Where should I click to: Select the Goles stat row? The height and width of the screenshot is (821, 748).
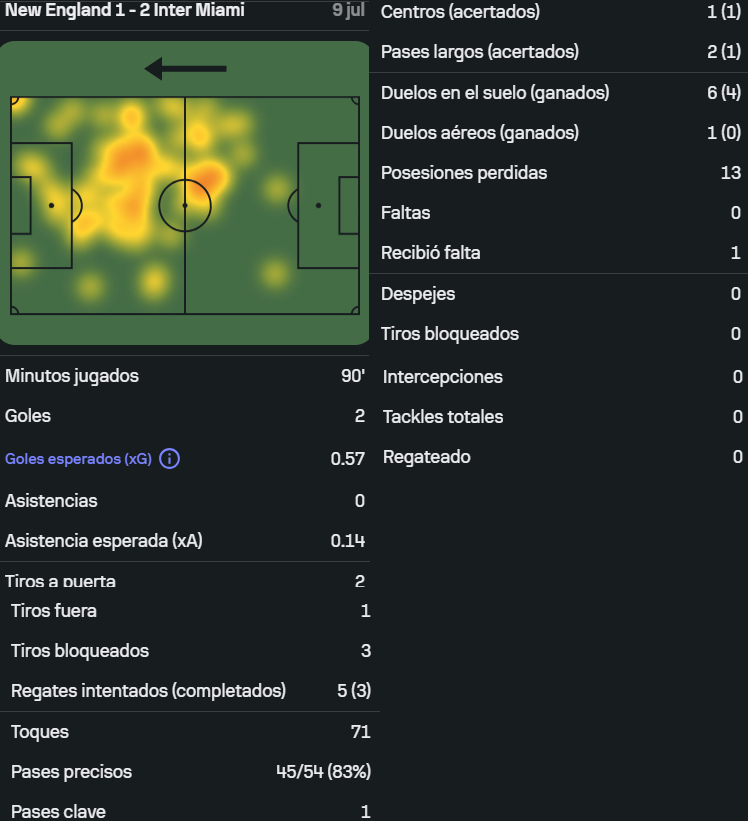tap(185, 416)
